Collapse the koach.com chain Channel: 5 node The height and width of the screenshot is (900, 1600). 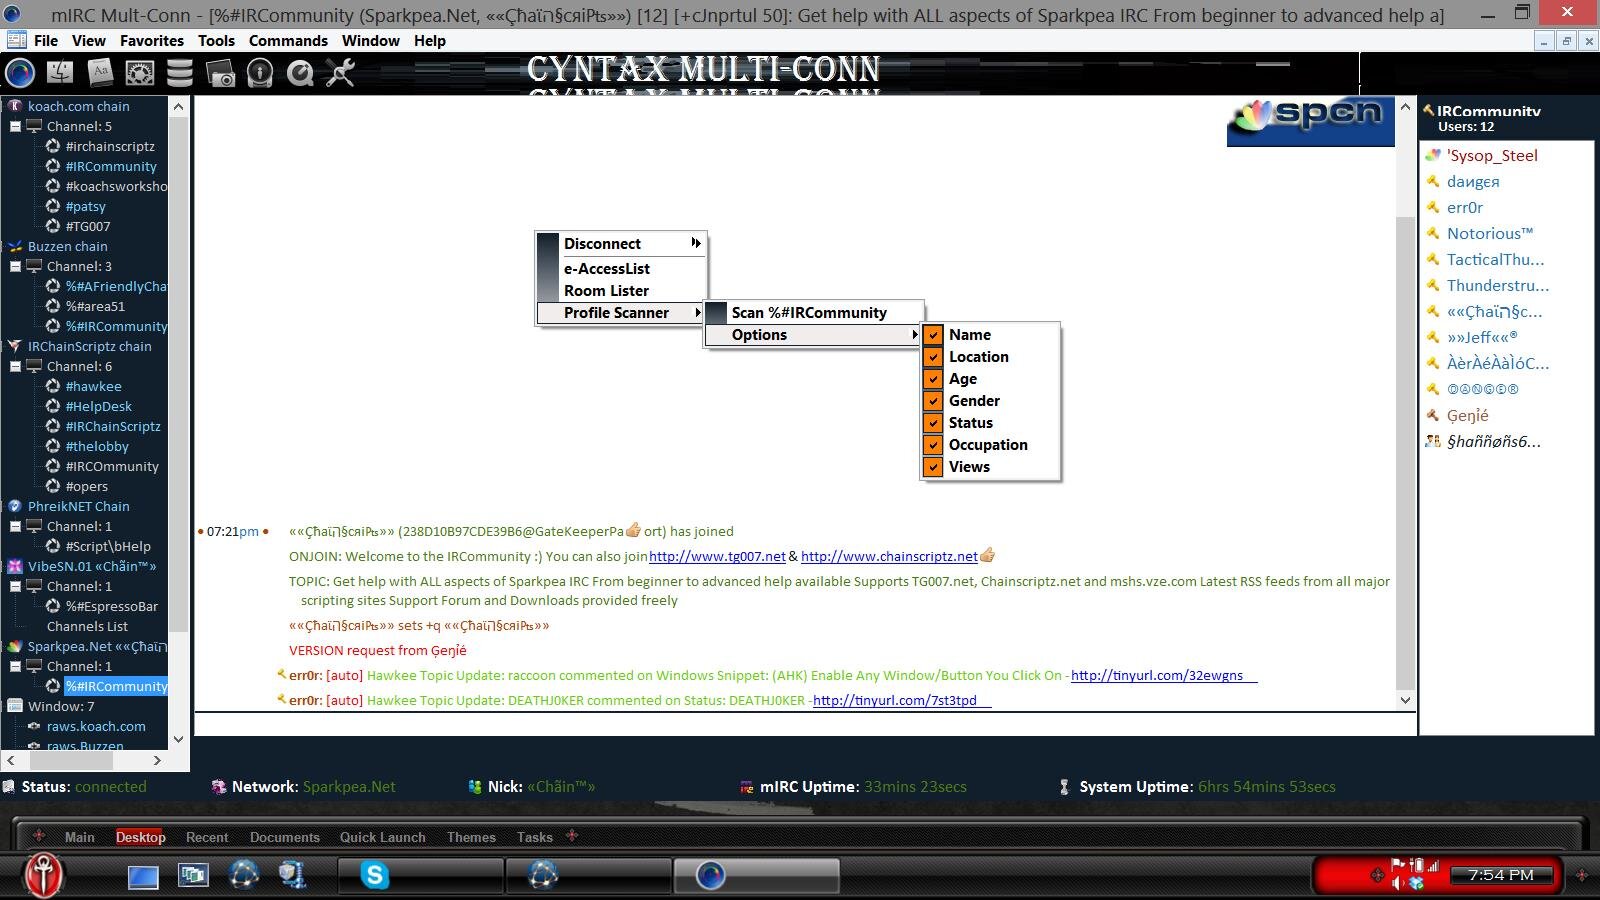16,127
